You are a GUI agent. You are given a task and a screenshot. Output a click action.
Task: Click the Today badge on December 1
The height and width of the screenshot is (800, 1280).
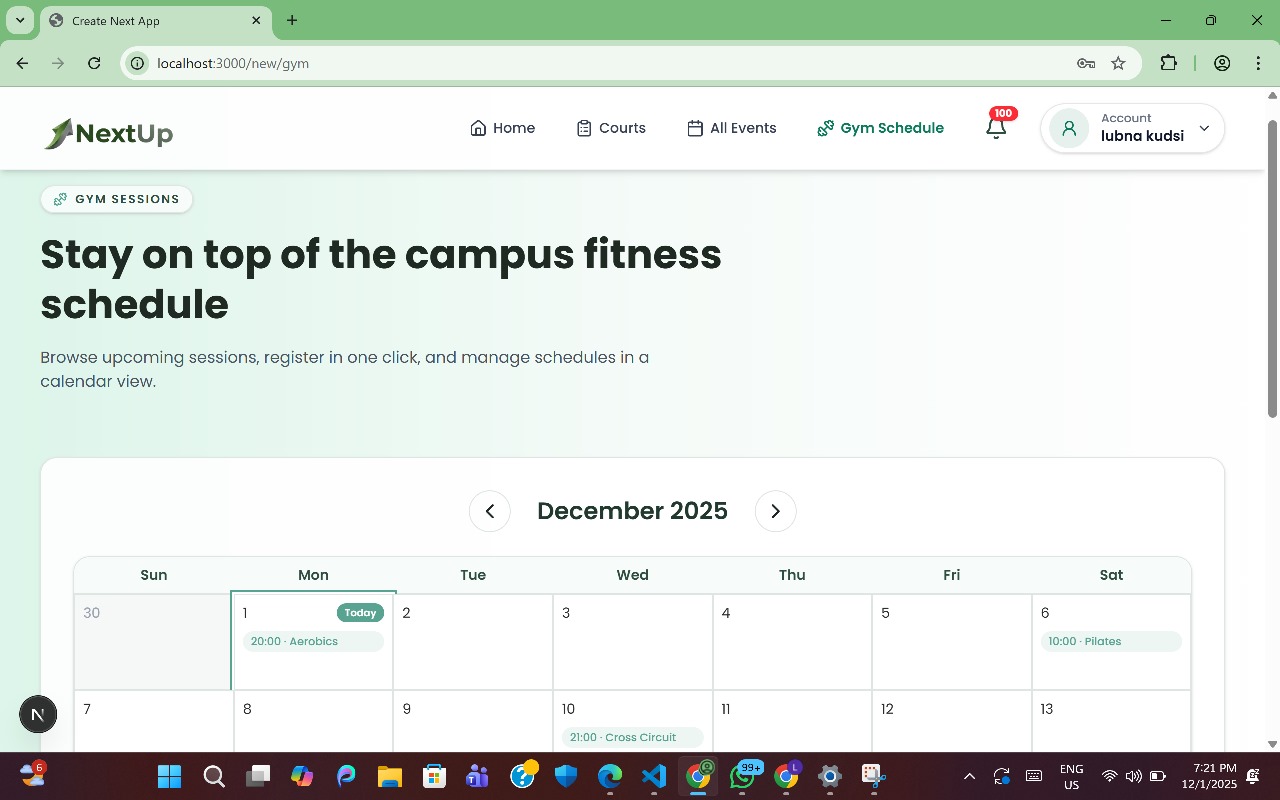click(x=360, y=613)
